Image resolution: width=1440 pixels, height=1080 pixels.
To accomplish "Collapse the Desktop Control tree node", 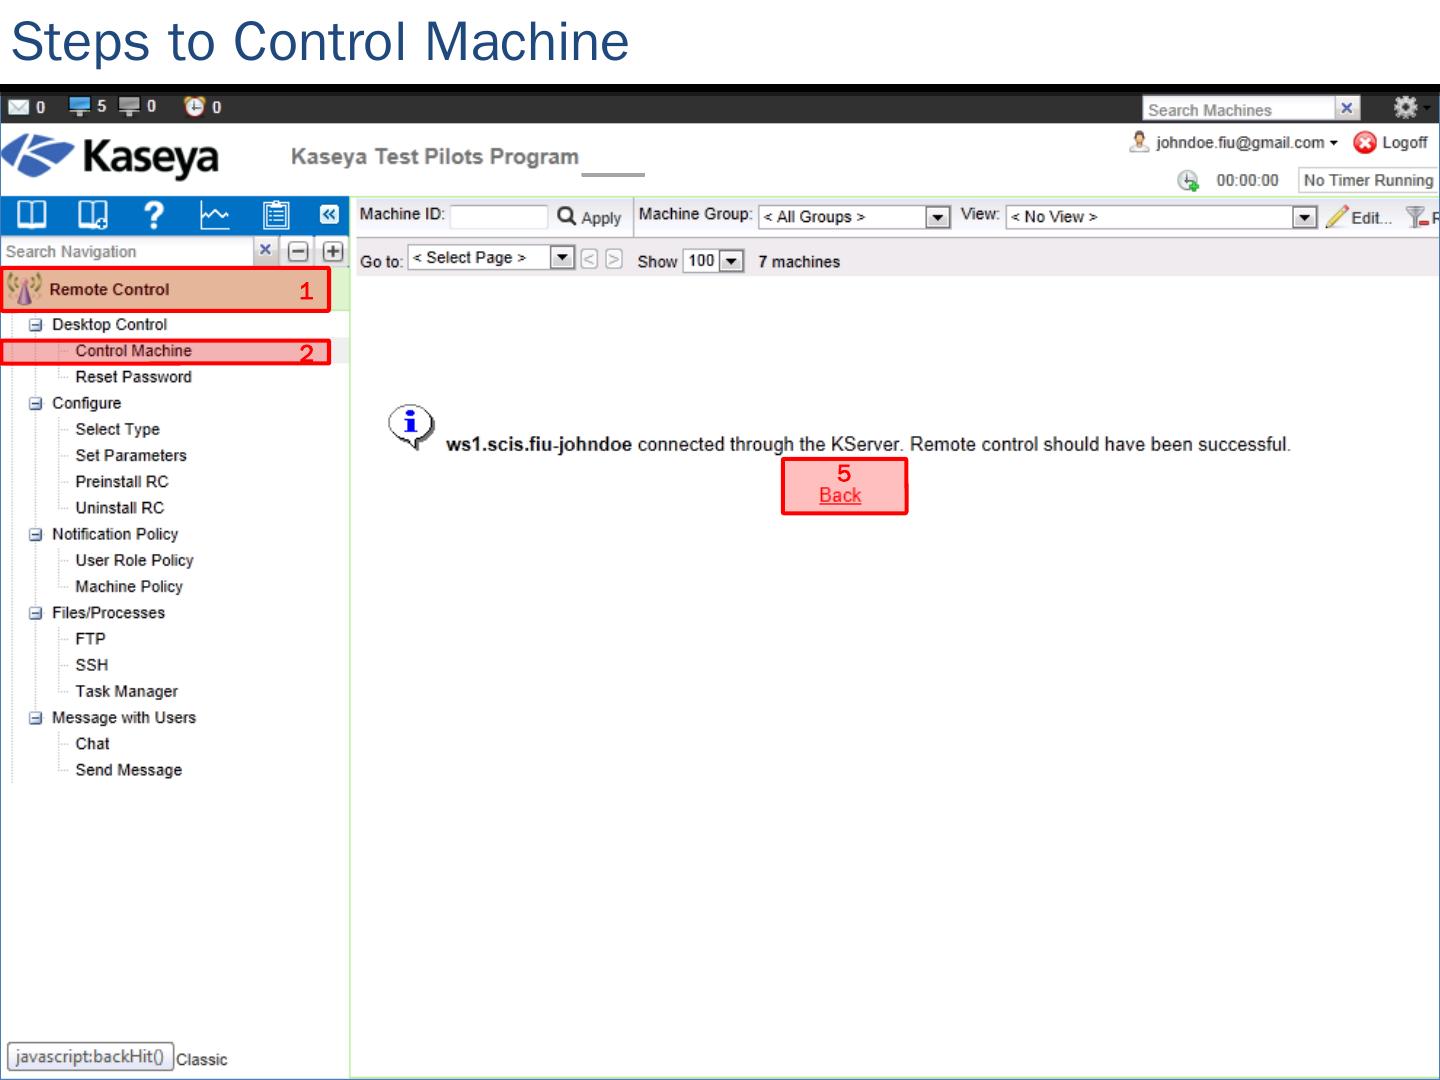I will [36, 325].
